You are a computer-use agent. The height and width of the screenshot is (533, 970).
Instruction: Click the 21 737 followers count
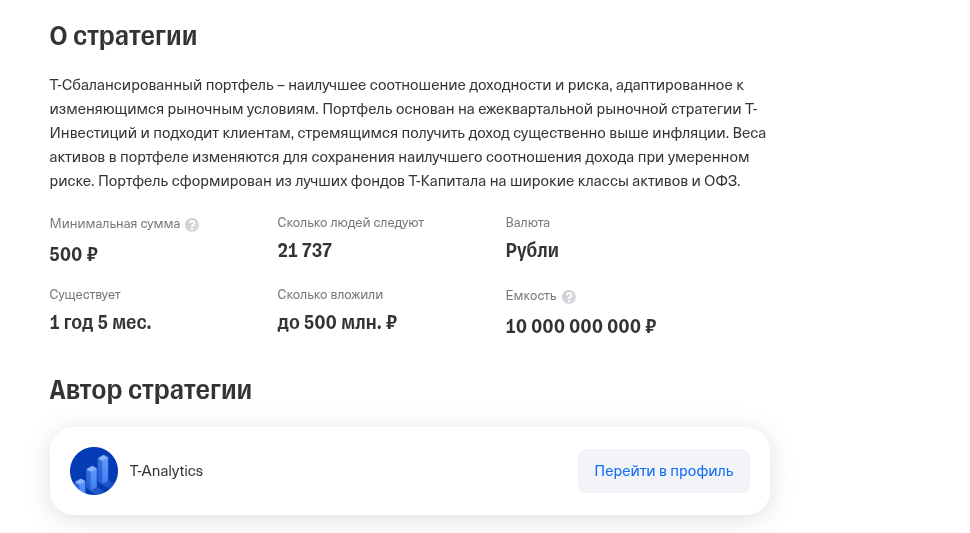(304, 251)
